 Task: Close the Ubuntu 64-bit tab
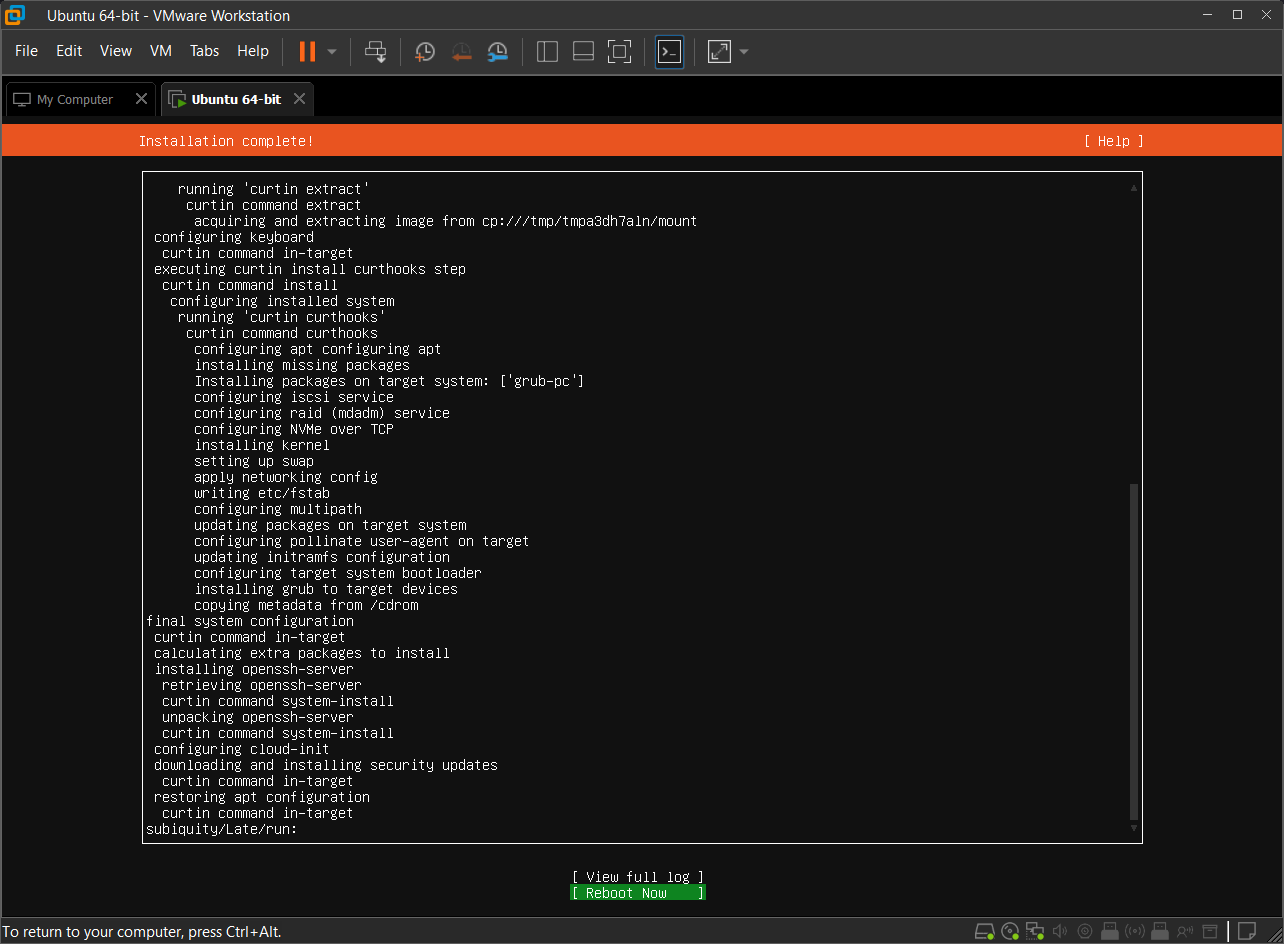(299, 99)
